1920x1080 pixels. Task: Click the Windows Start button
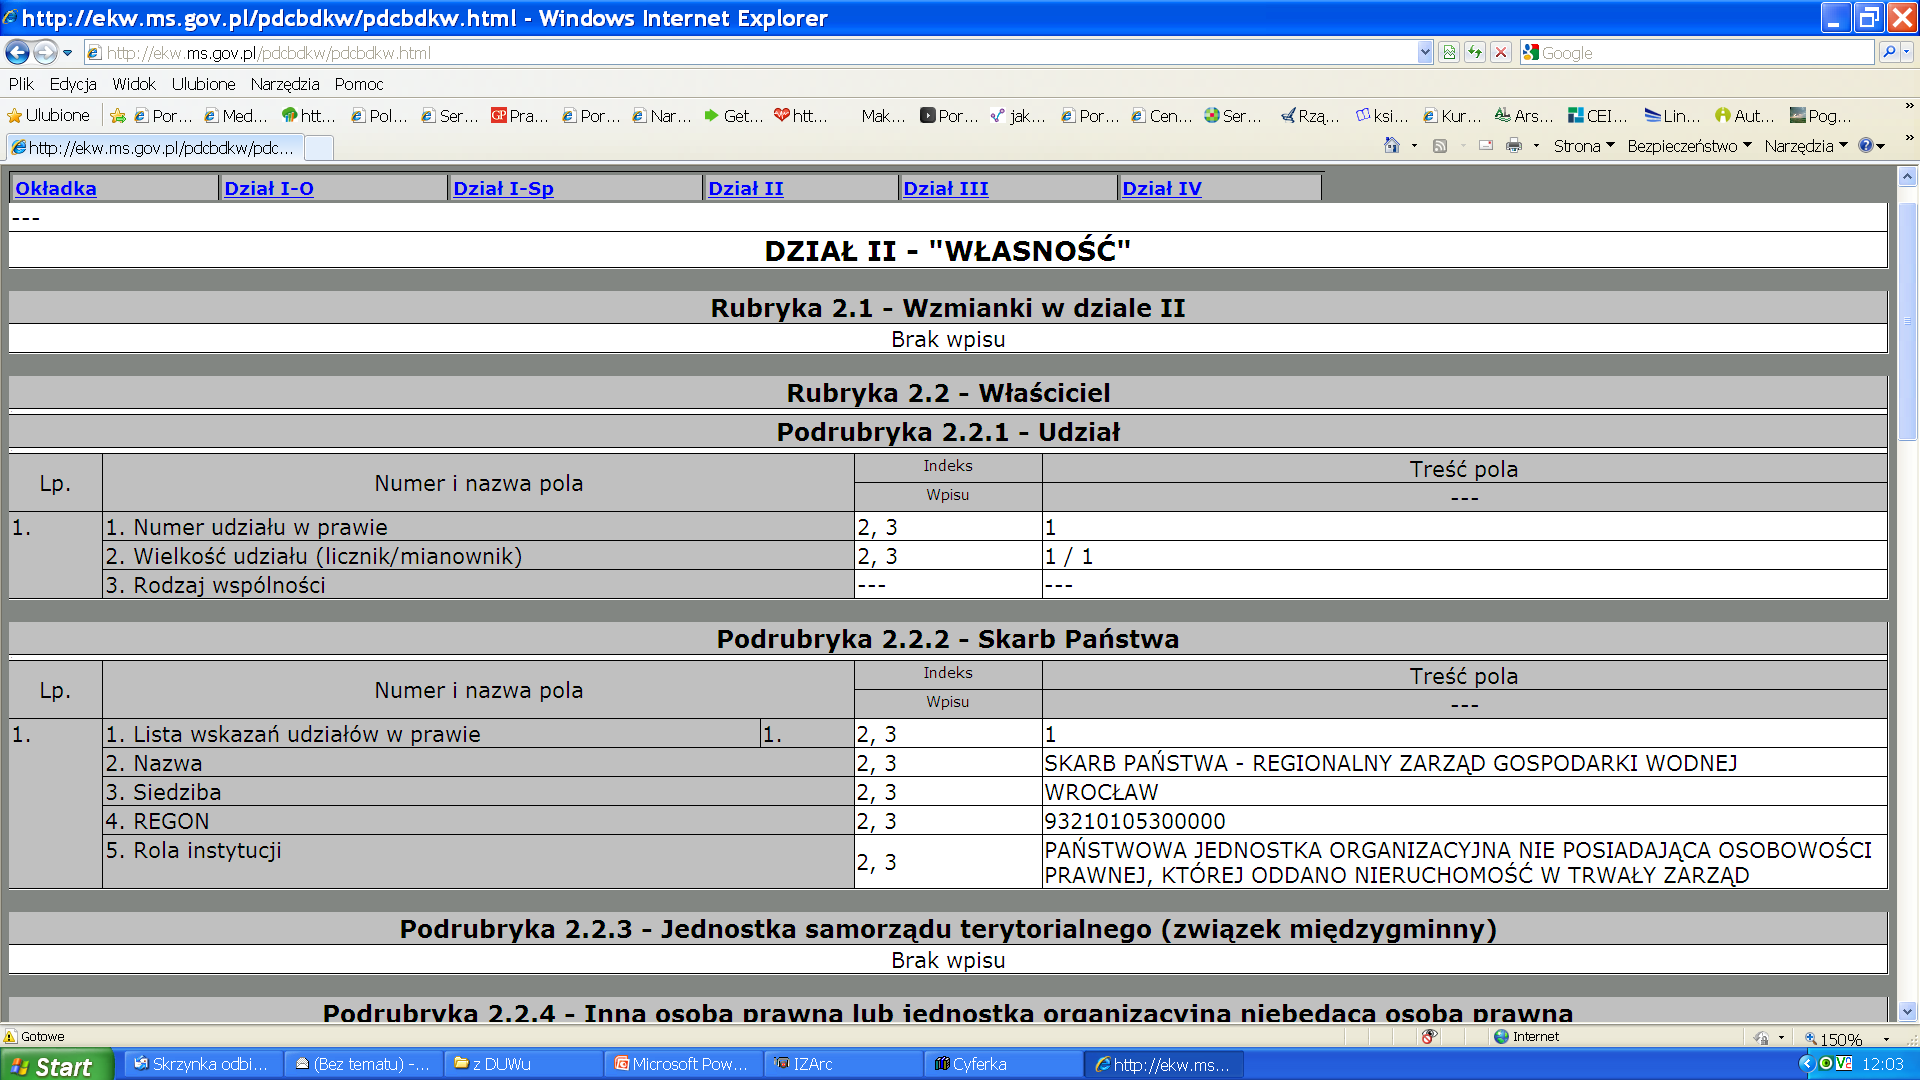(56, 1066)
